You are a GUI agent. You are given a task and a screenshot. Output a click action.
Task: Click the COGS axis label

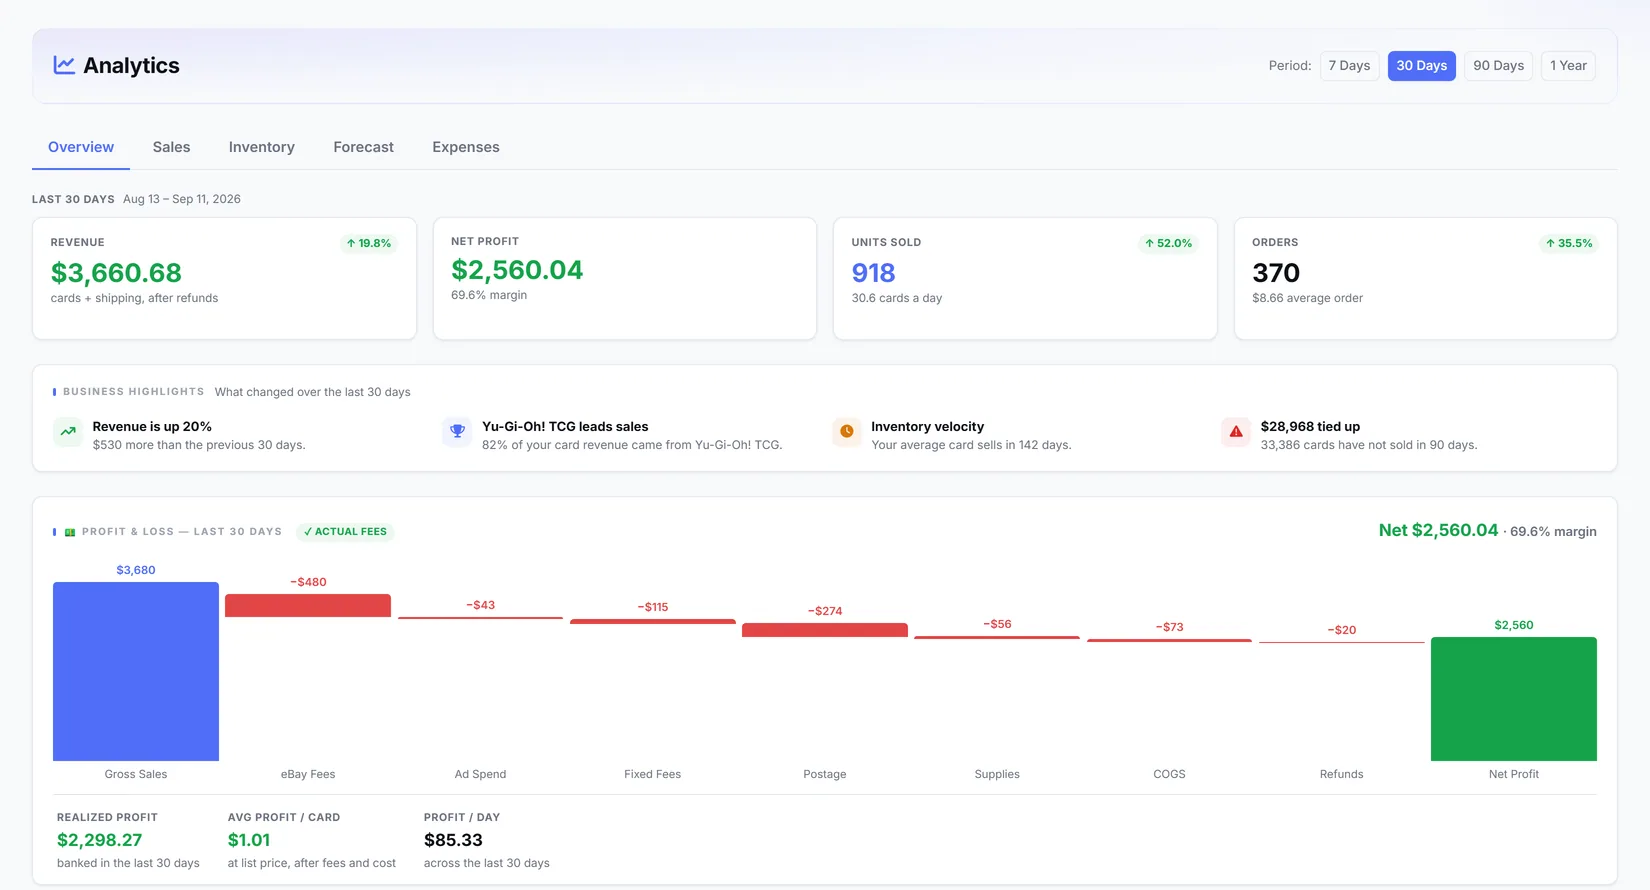point(1169,774)
